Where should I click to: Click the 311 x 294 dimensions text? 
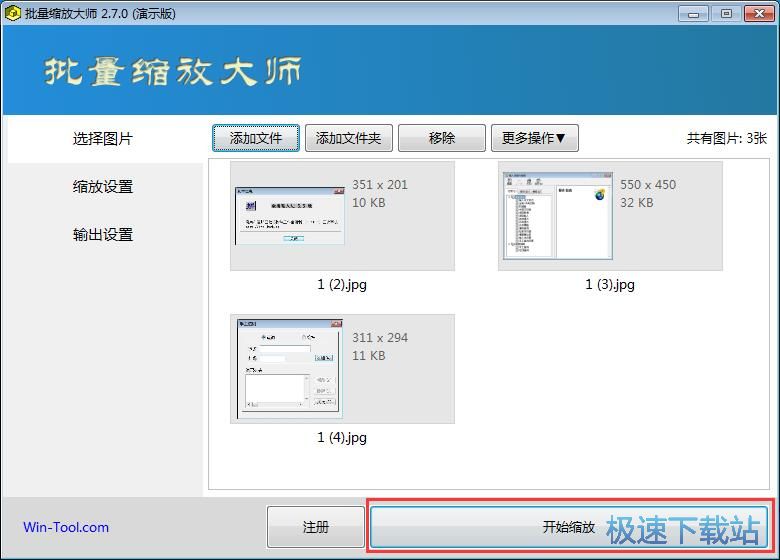click(380, 337)
